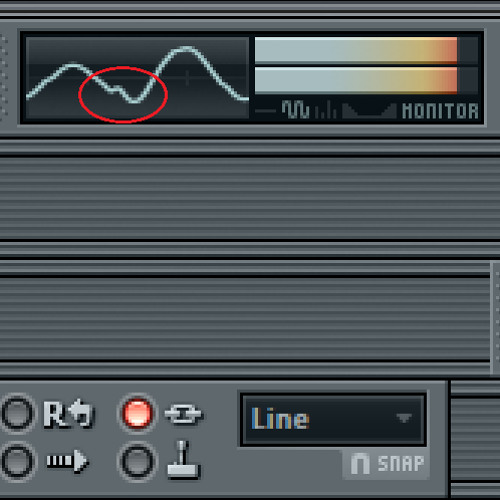500x500 pixels.
Task: Click the joystick icon
Action: point(183,460)
